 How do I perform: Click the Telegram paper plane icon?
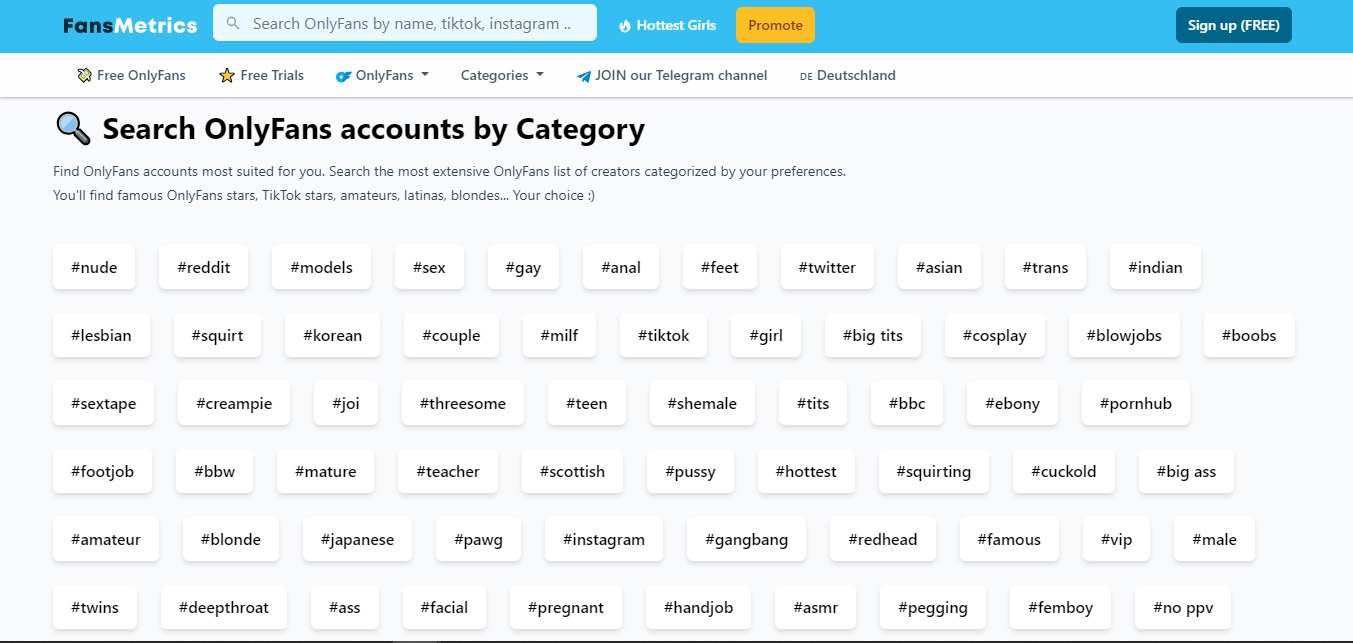[x=584, y=76]
